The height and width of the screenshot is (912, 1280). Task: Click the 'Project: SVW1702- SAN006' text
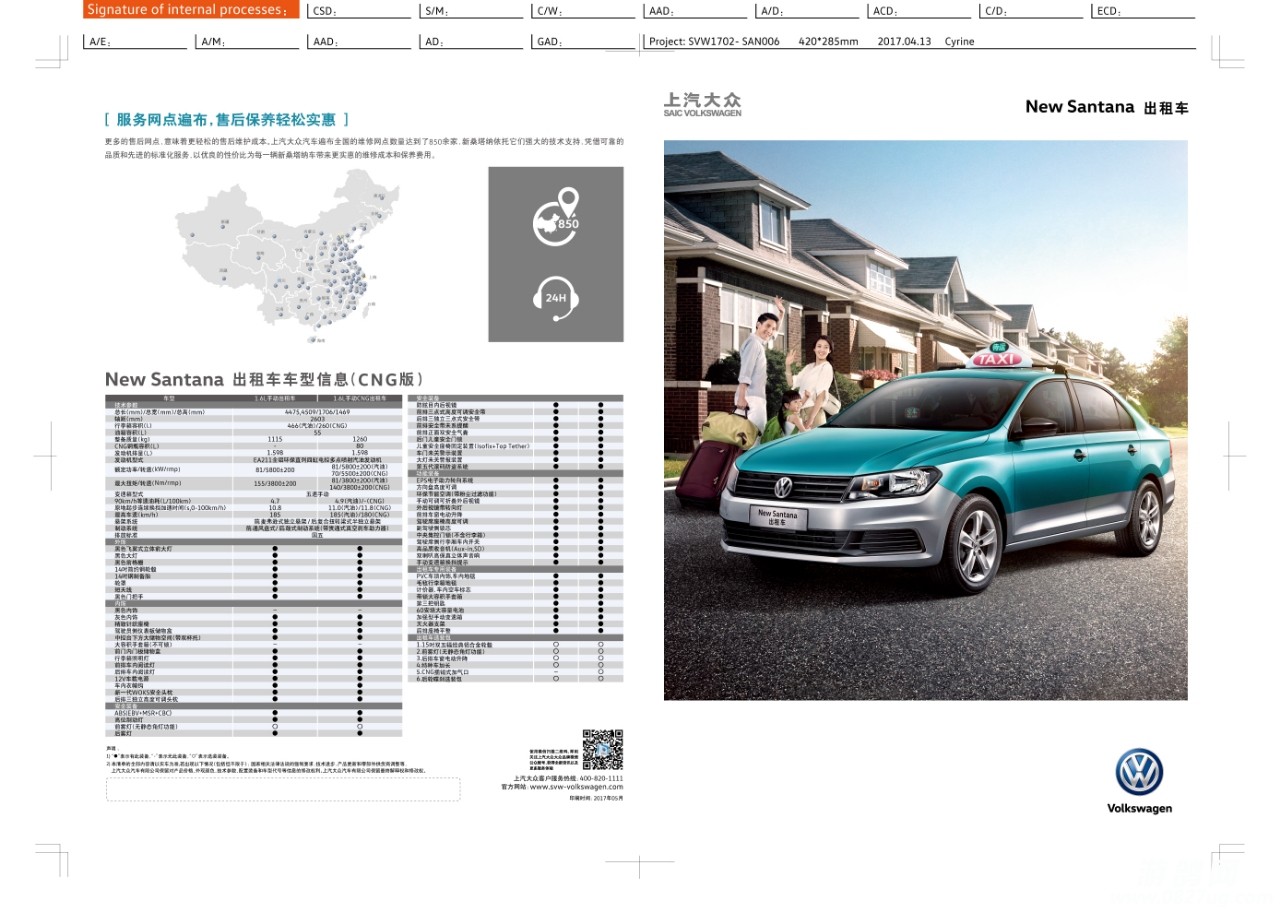tap(714, 42)
